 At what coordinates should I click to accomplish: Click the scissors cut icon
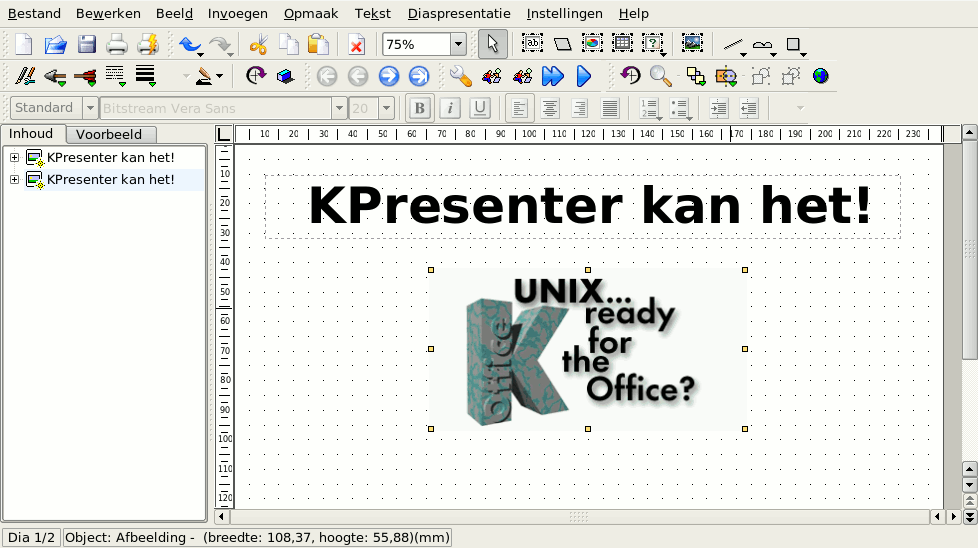point(258,44)
